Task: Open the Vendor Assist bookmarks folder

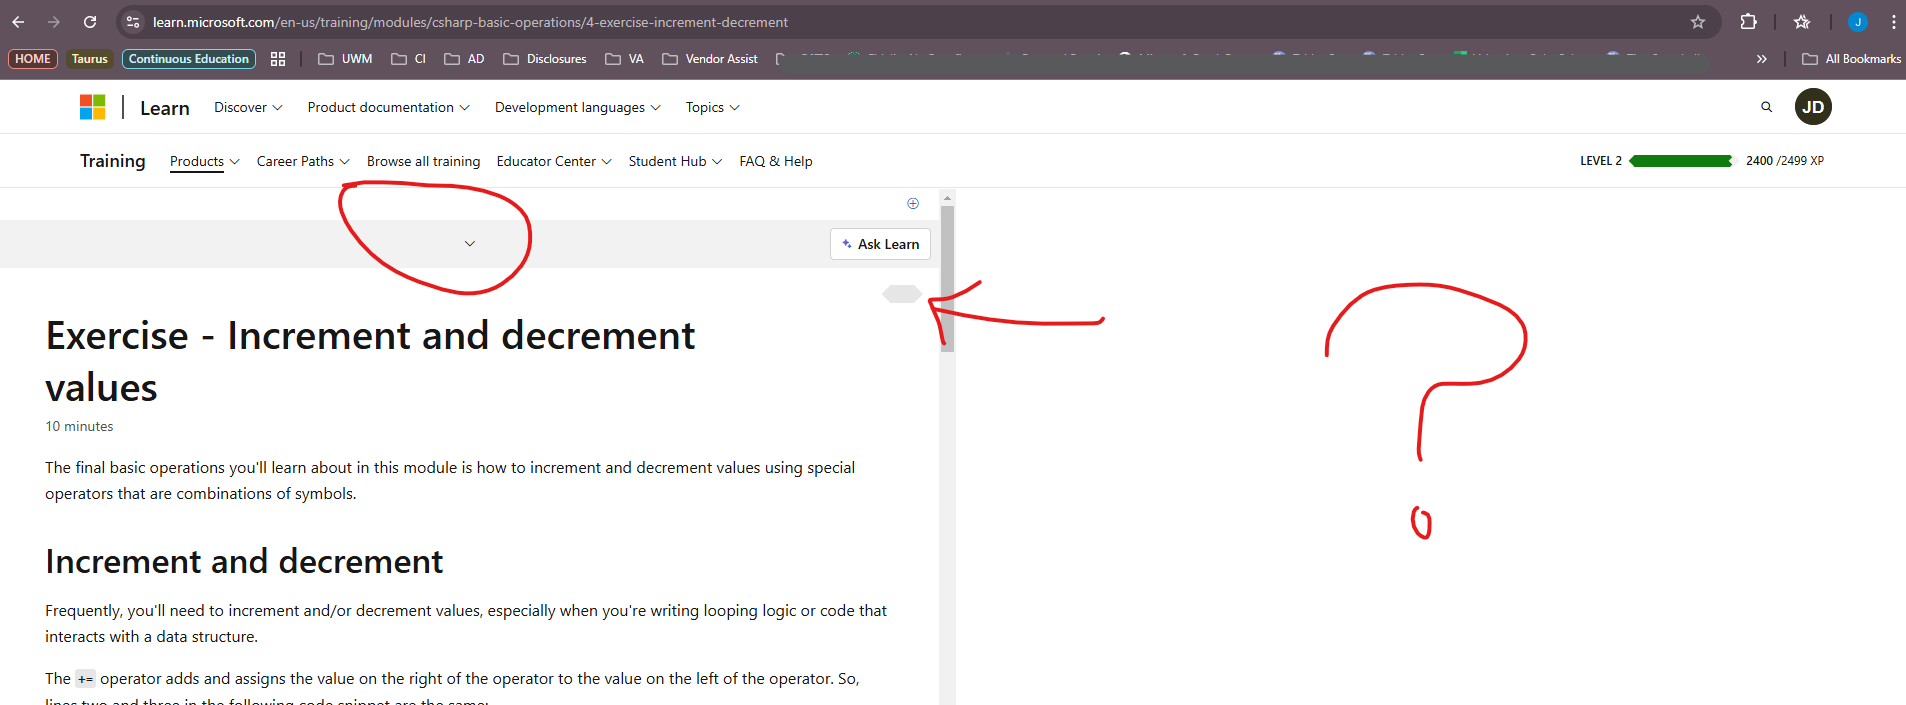Action: pos(710,59)
